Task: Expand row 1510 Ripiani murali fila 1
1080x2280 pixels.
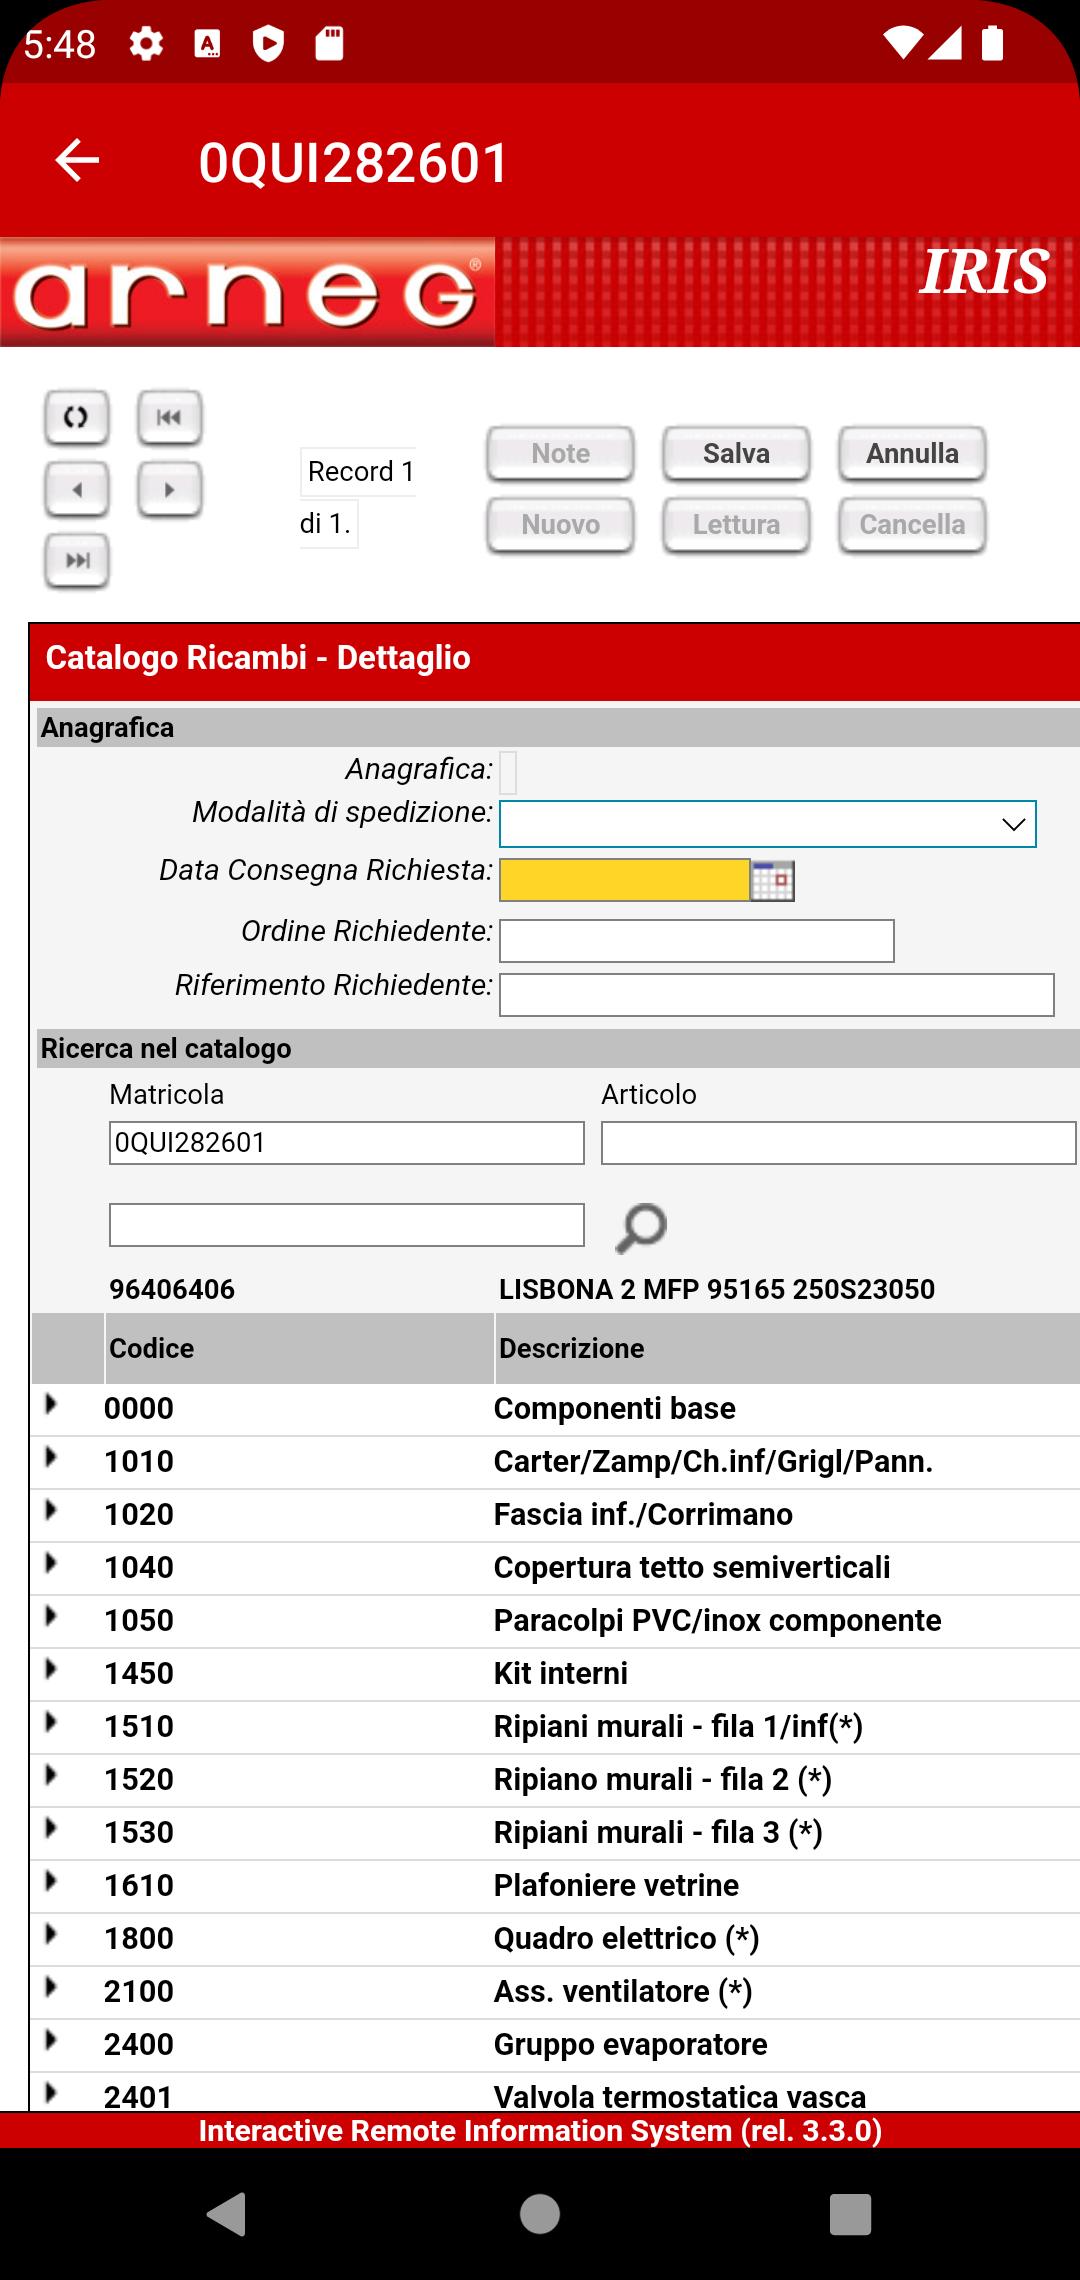Action: point(51,1723)
